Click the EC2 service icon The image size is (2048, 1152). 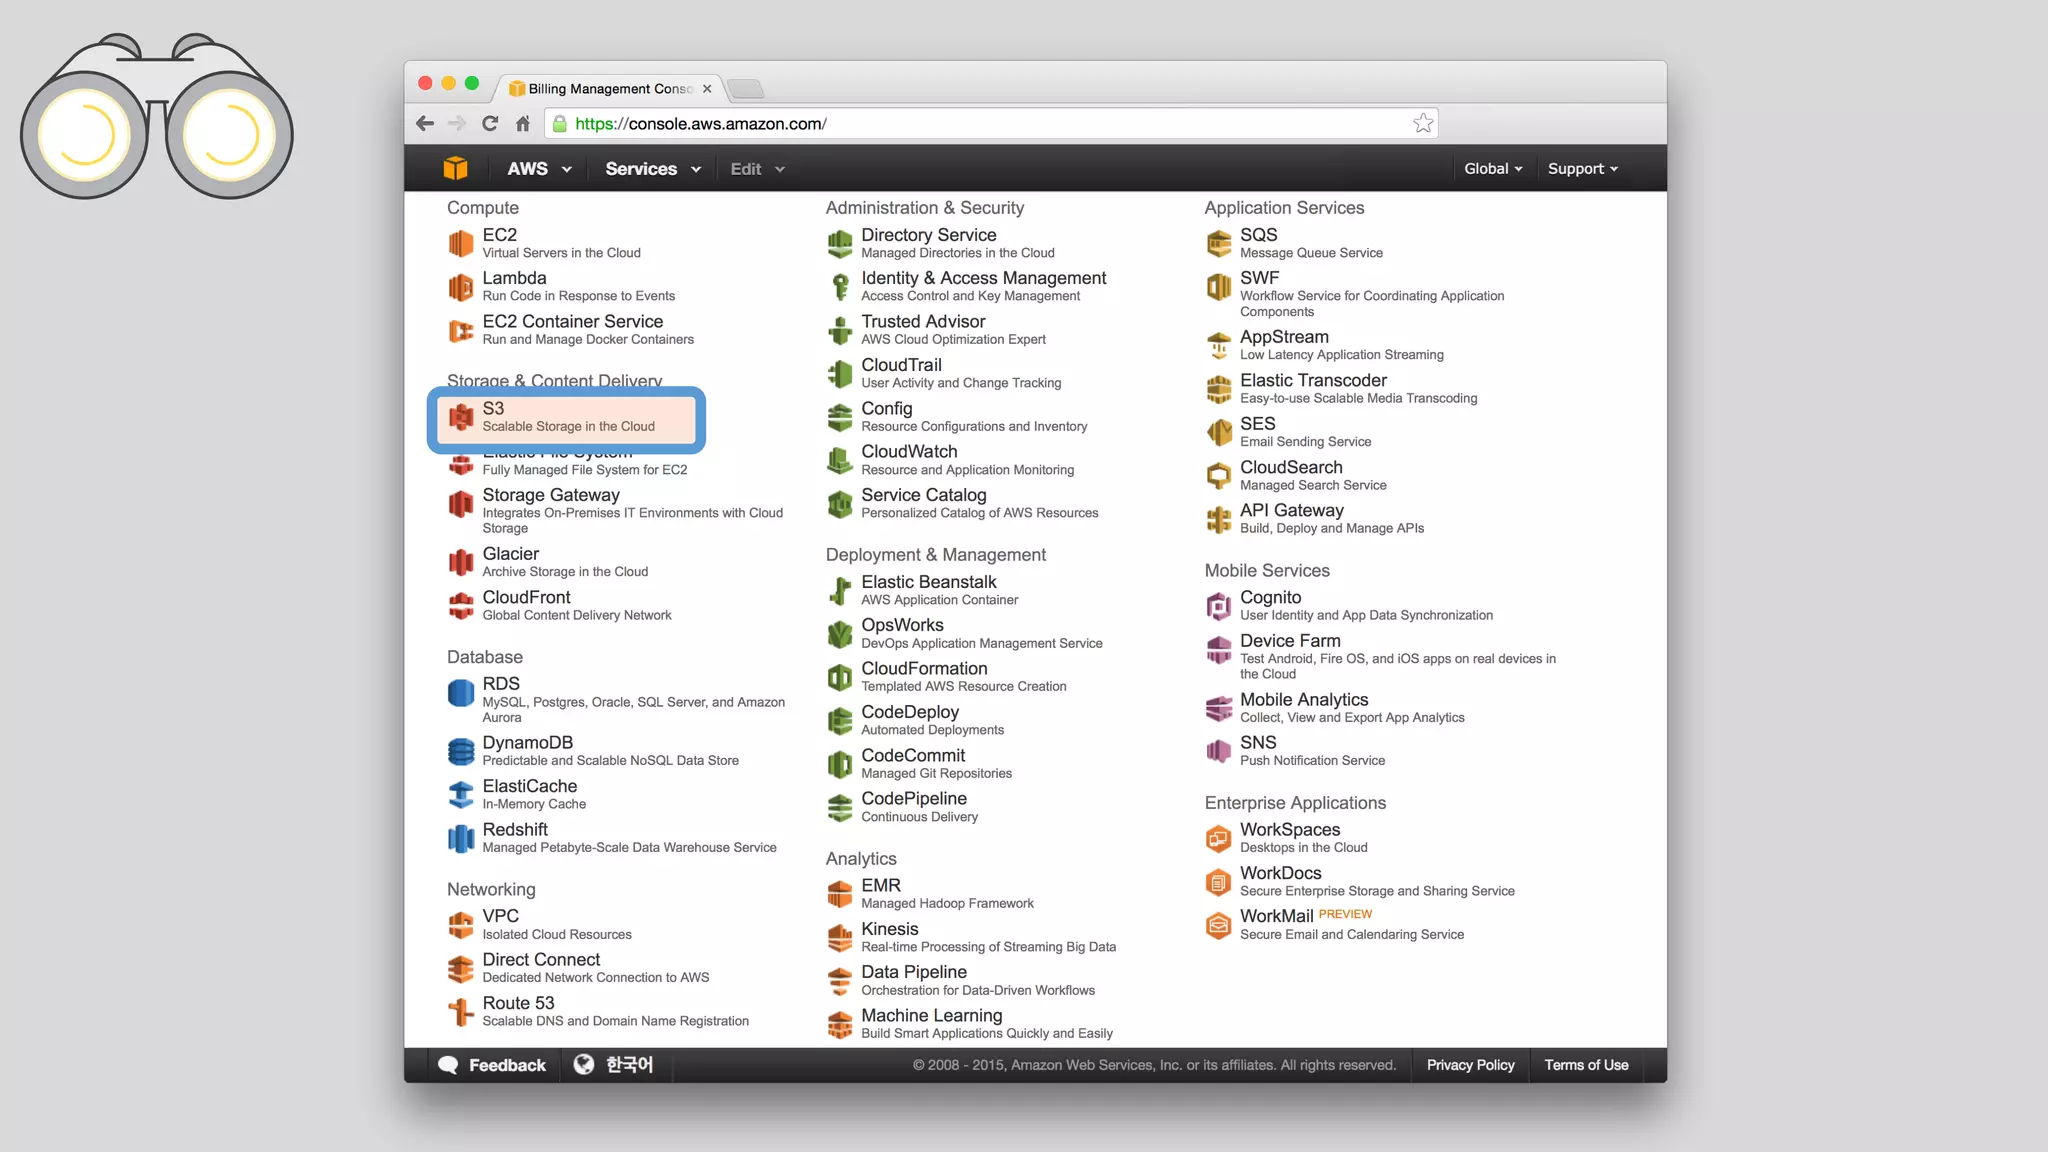pos(460,243)
